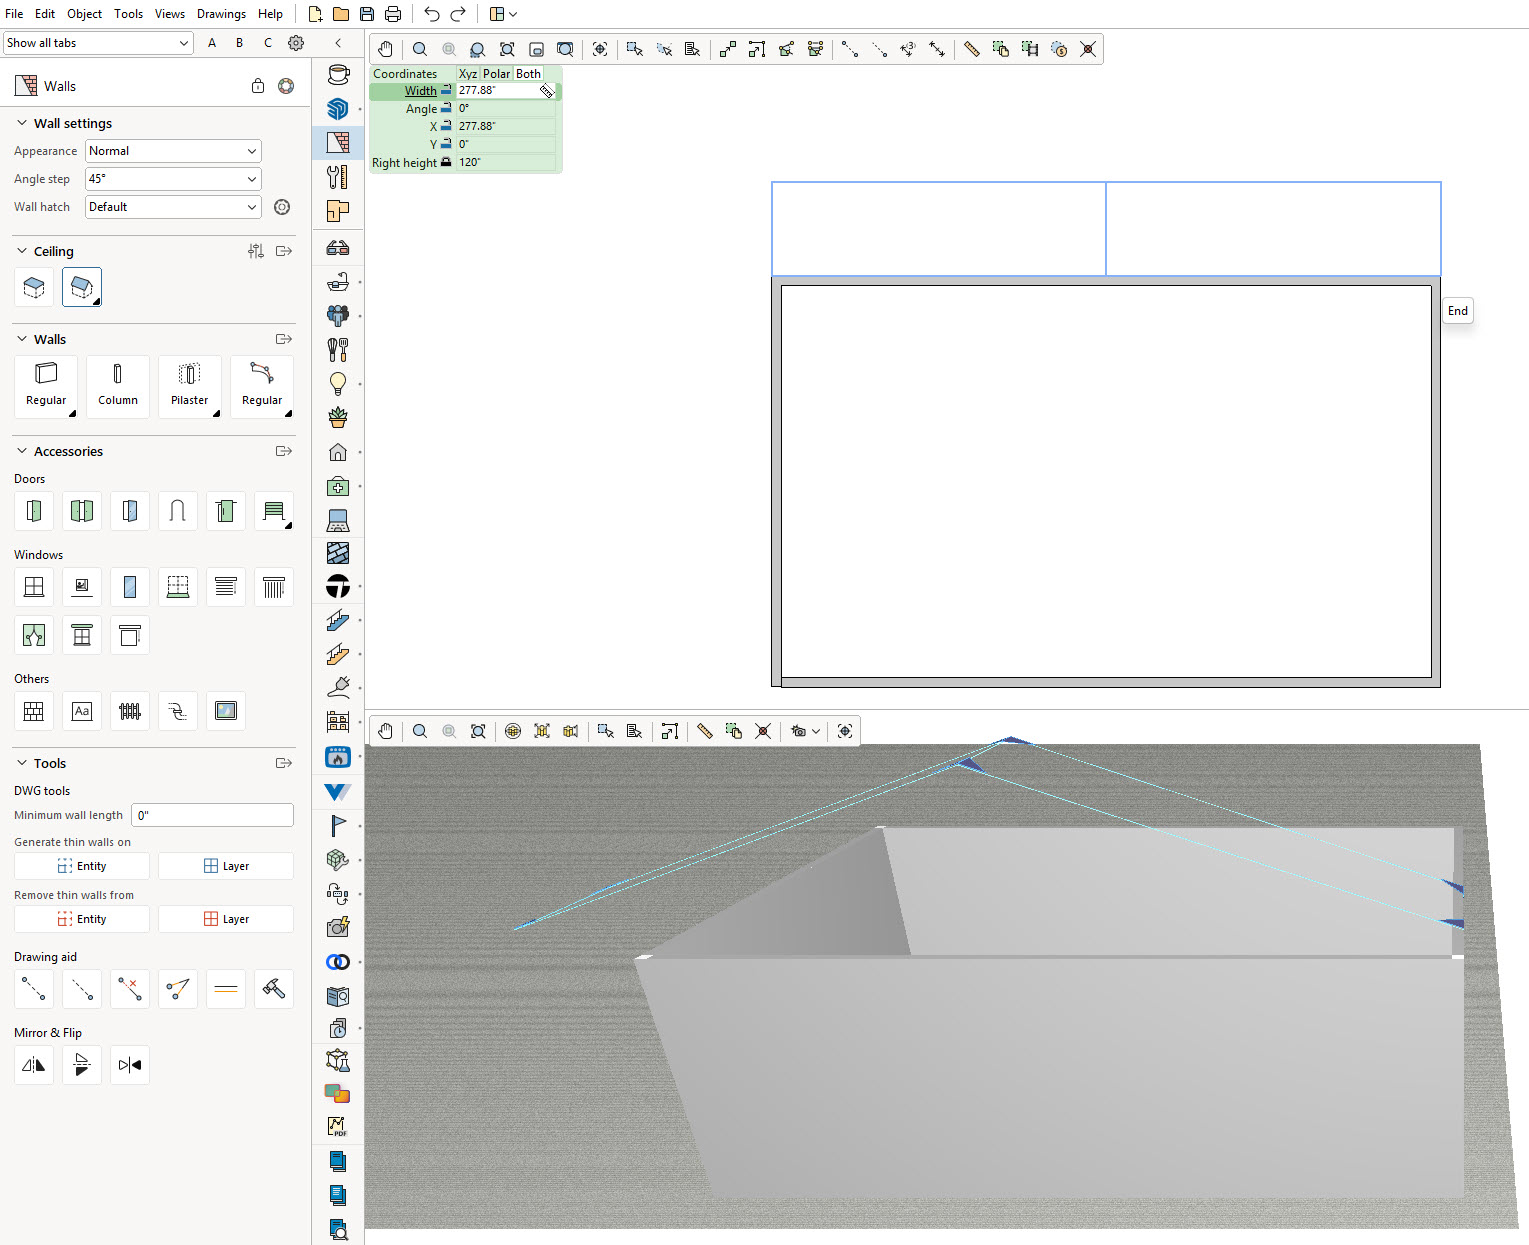Select the Pilaster tool

click(189, 385)
